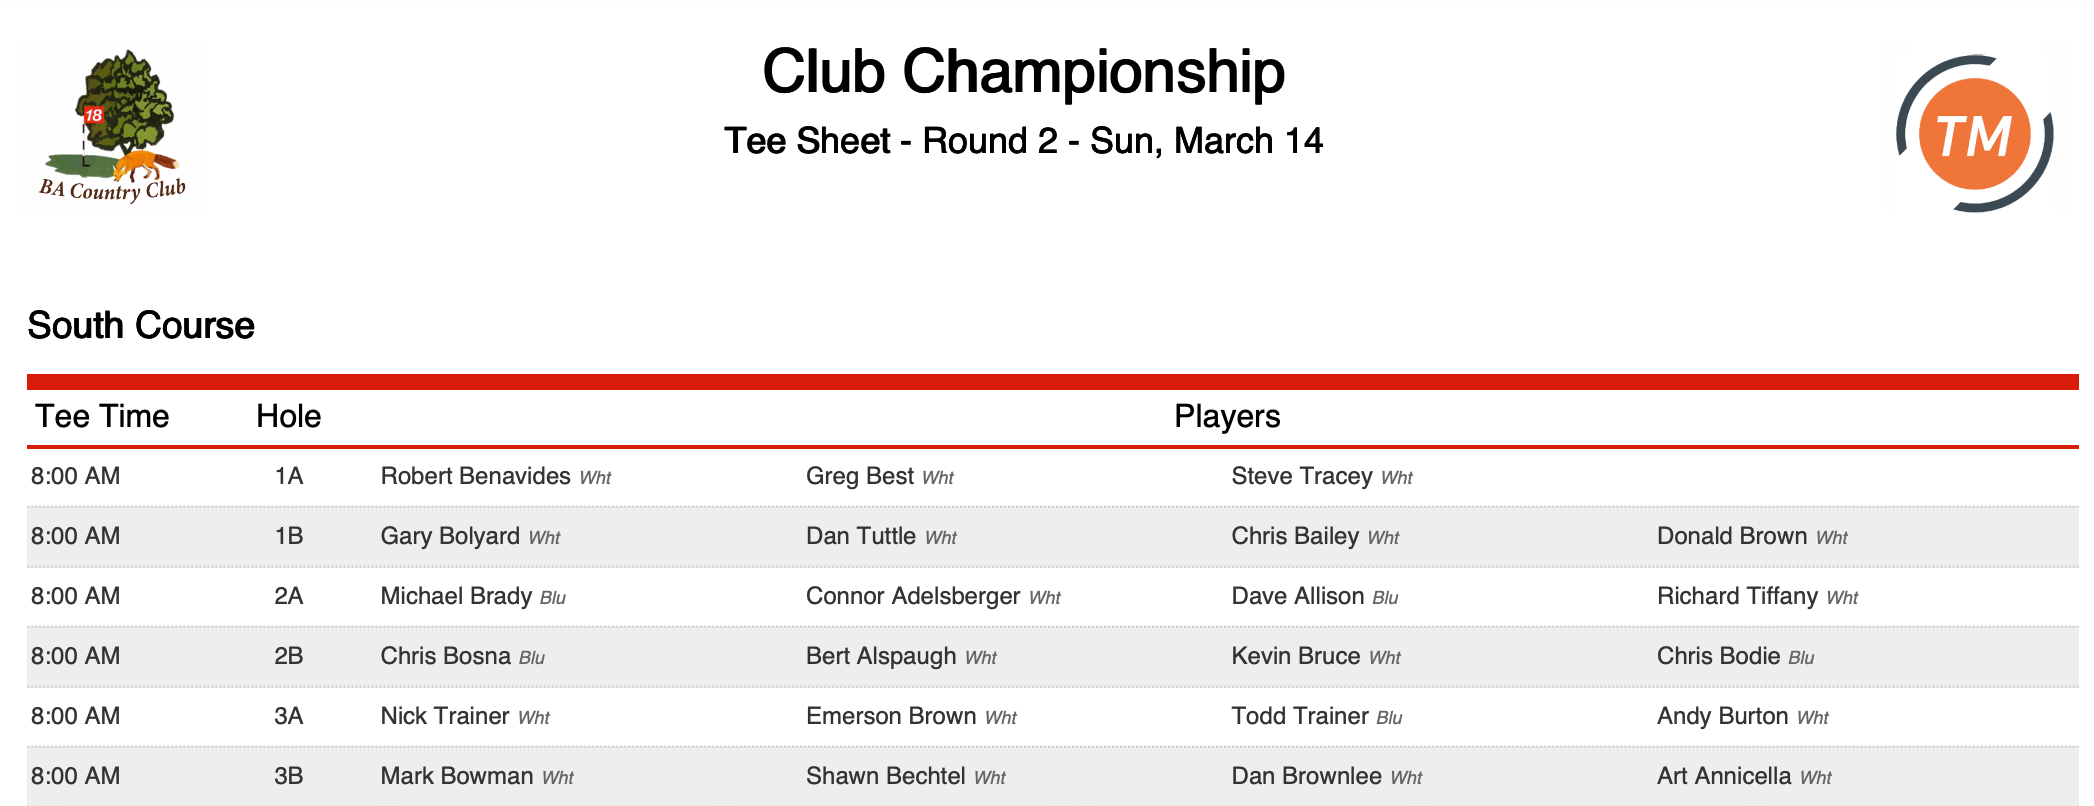This screenshot has width=2094, height=806.
Task: Click the 3B hole cell
Action: click(289, 776)
